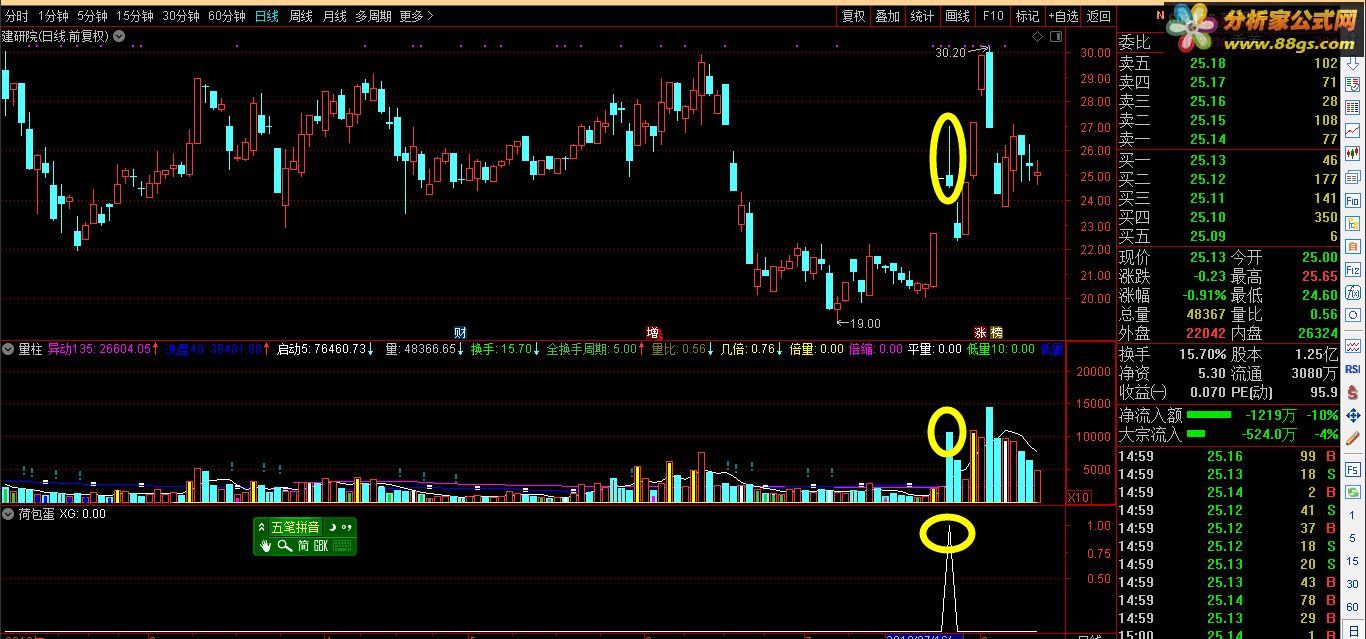Screen dimensions: 1366x639
Task: Switch sidebar period to 15 minutes
Action: coord(1353,560)
